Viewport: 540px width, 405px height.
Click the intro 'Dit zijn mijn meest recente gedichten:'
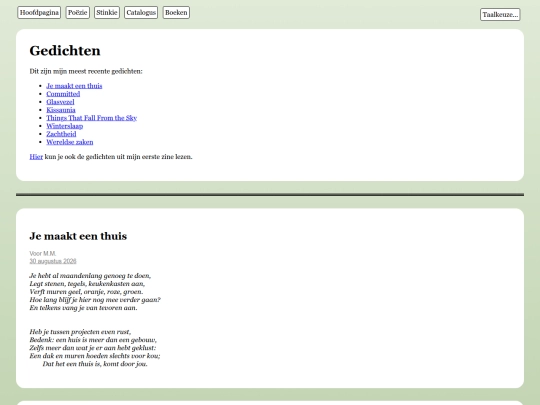tap(86, 71)
